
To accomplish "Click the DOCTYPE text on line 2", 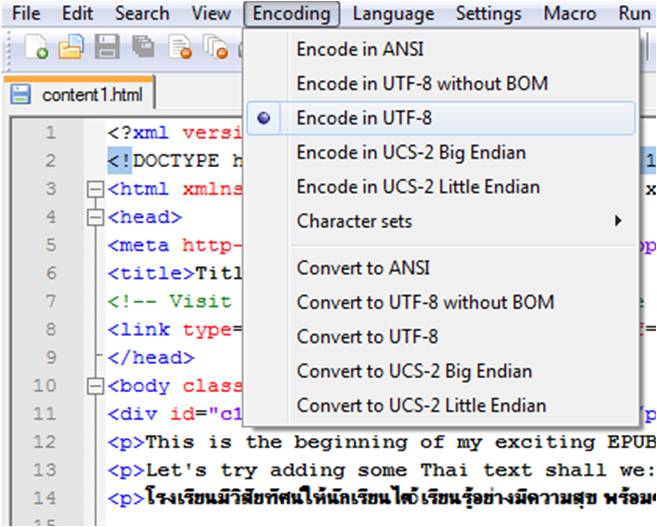I will click(176, 161).
